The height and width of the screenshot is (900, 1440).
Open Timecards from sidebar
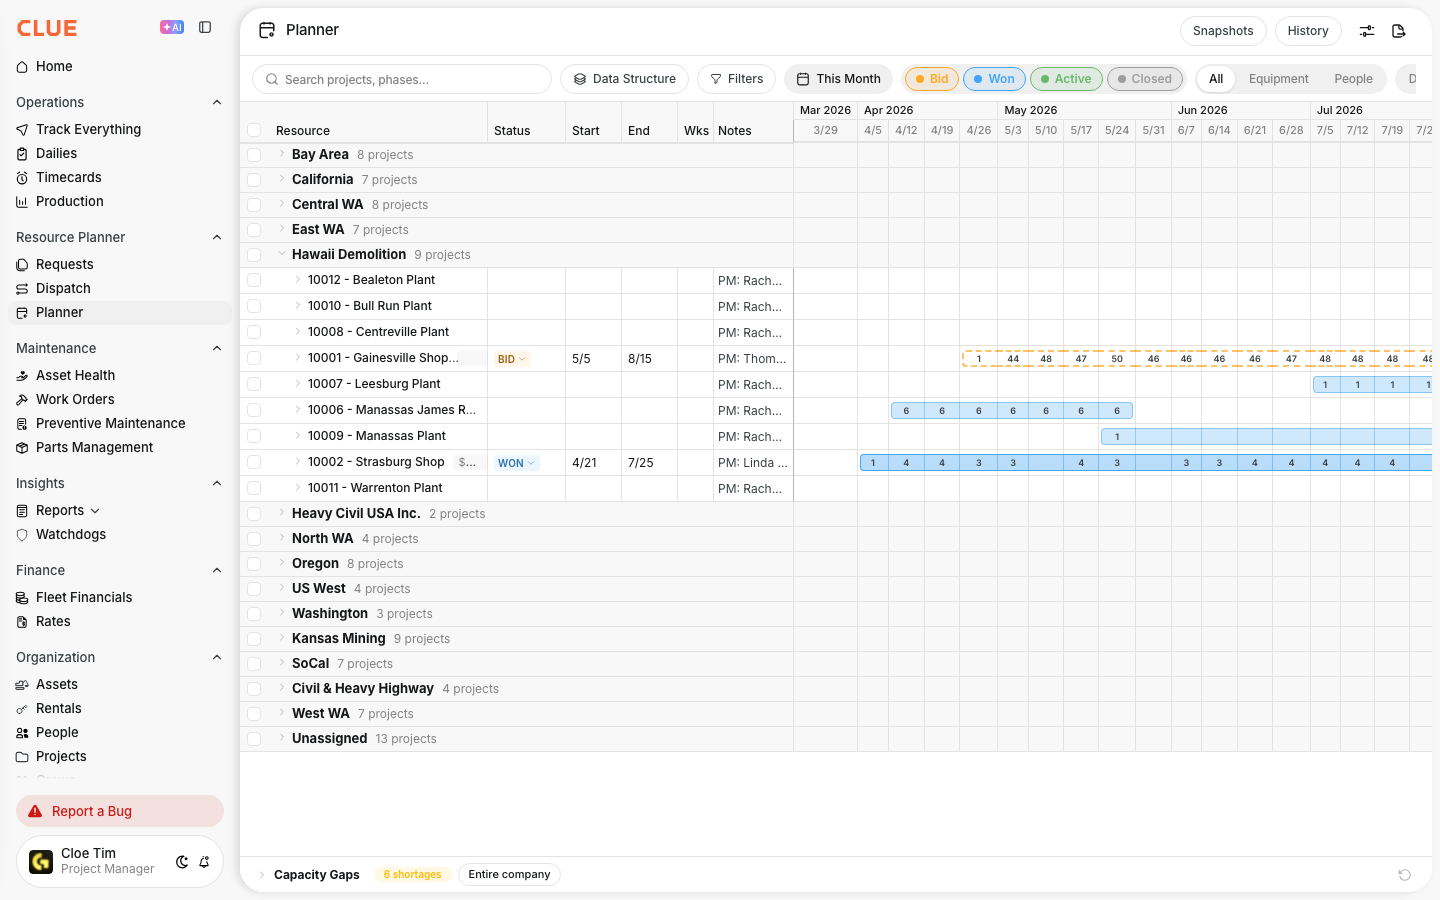coord(68,177)
